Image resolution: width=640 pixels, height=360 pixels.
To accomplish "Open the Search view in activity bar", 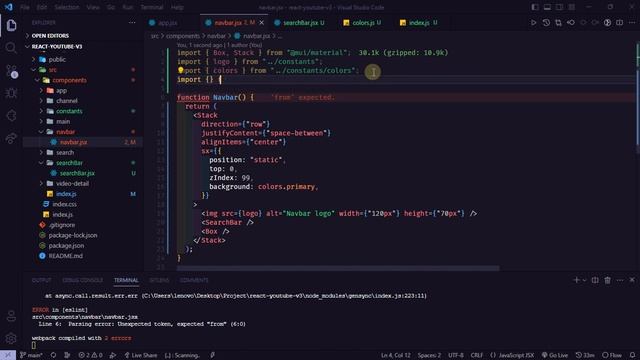I will [11, 48].
